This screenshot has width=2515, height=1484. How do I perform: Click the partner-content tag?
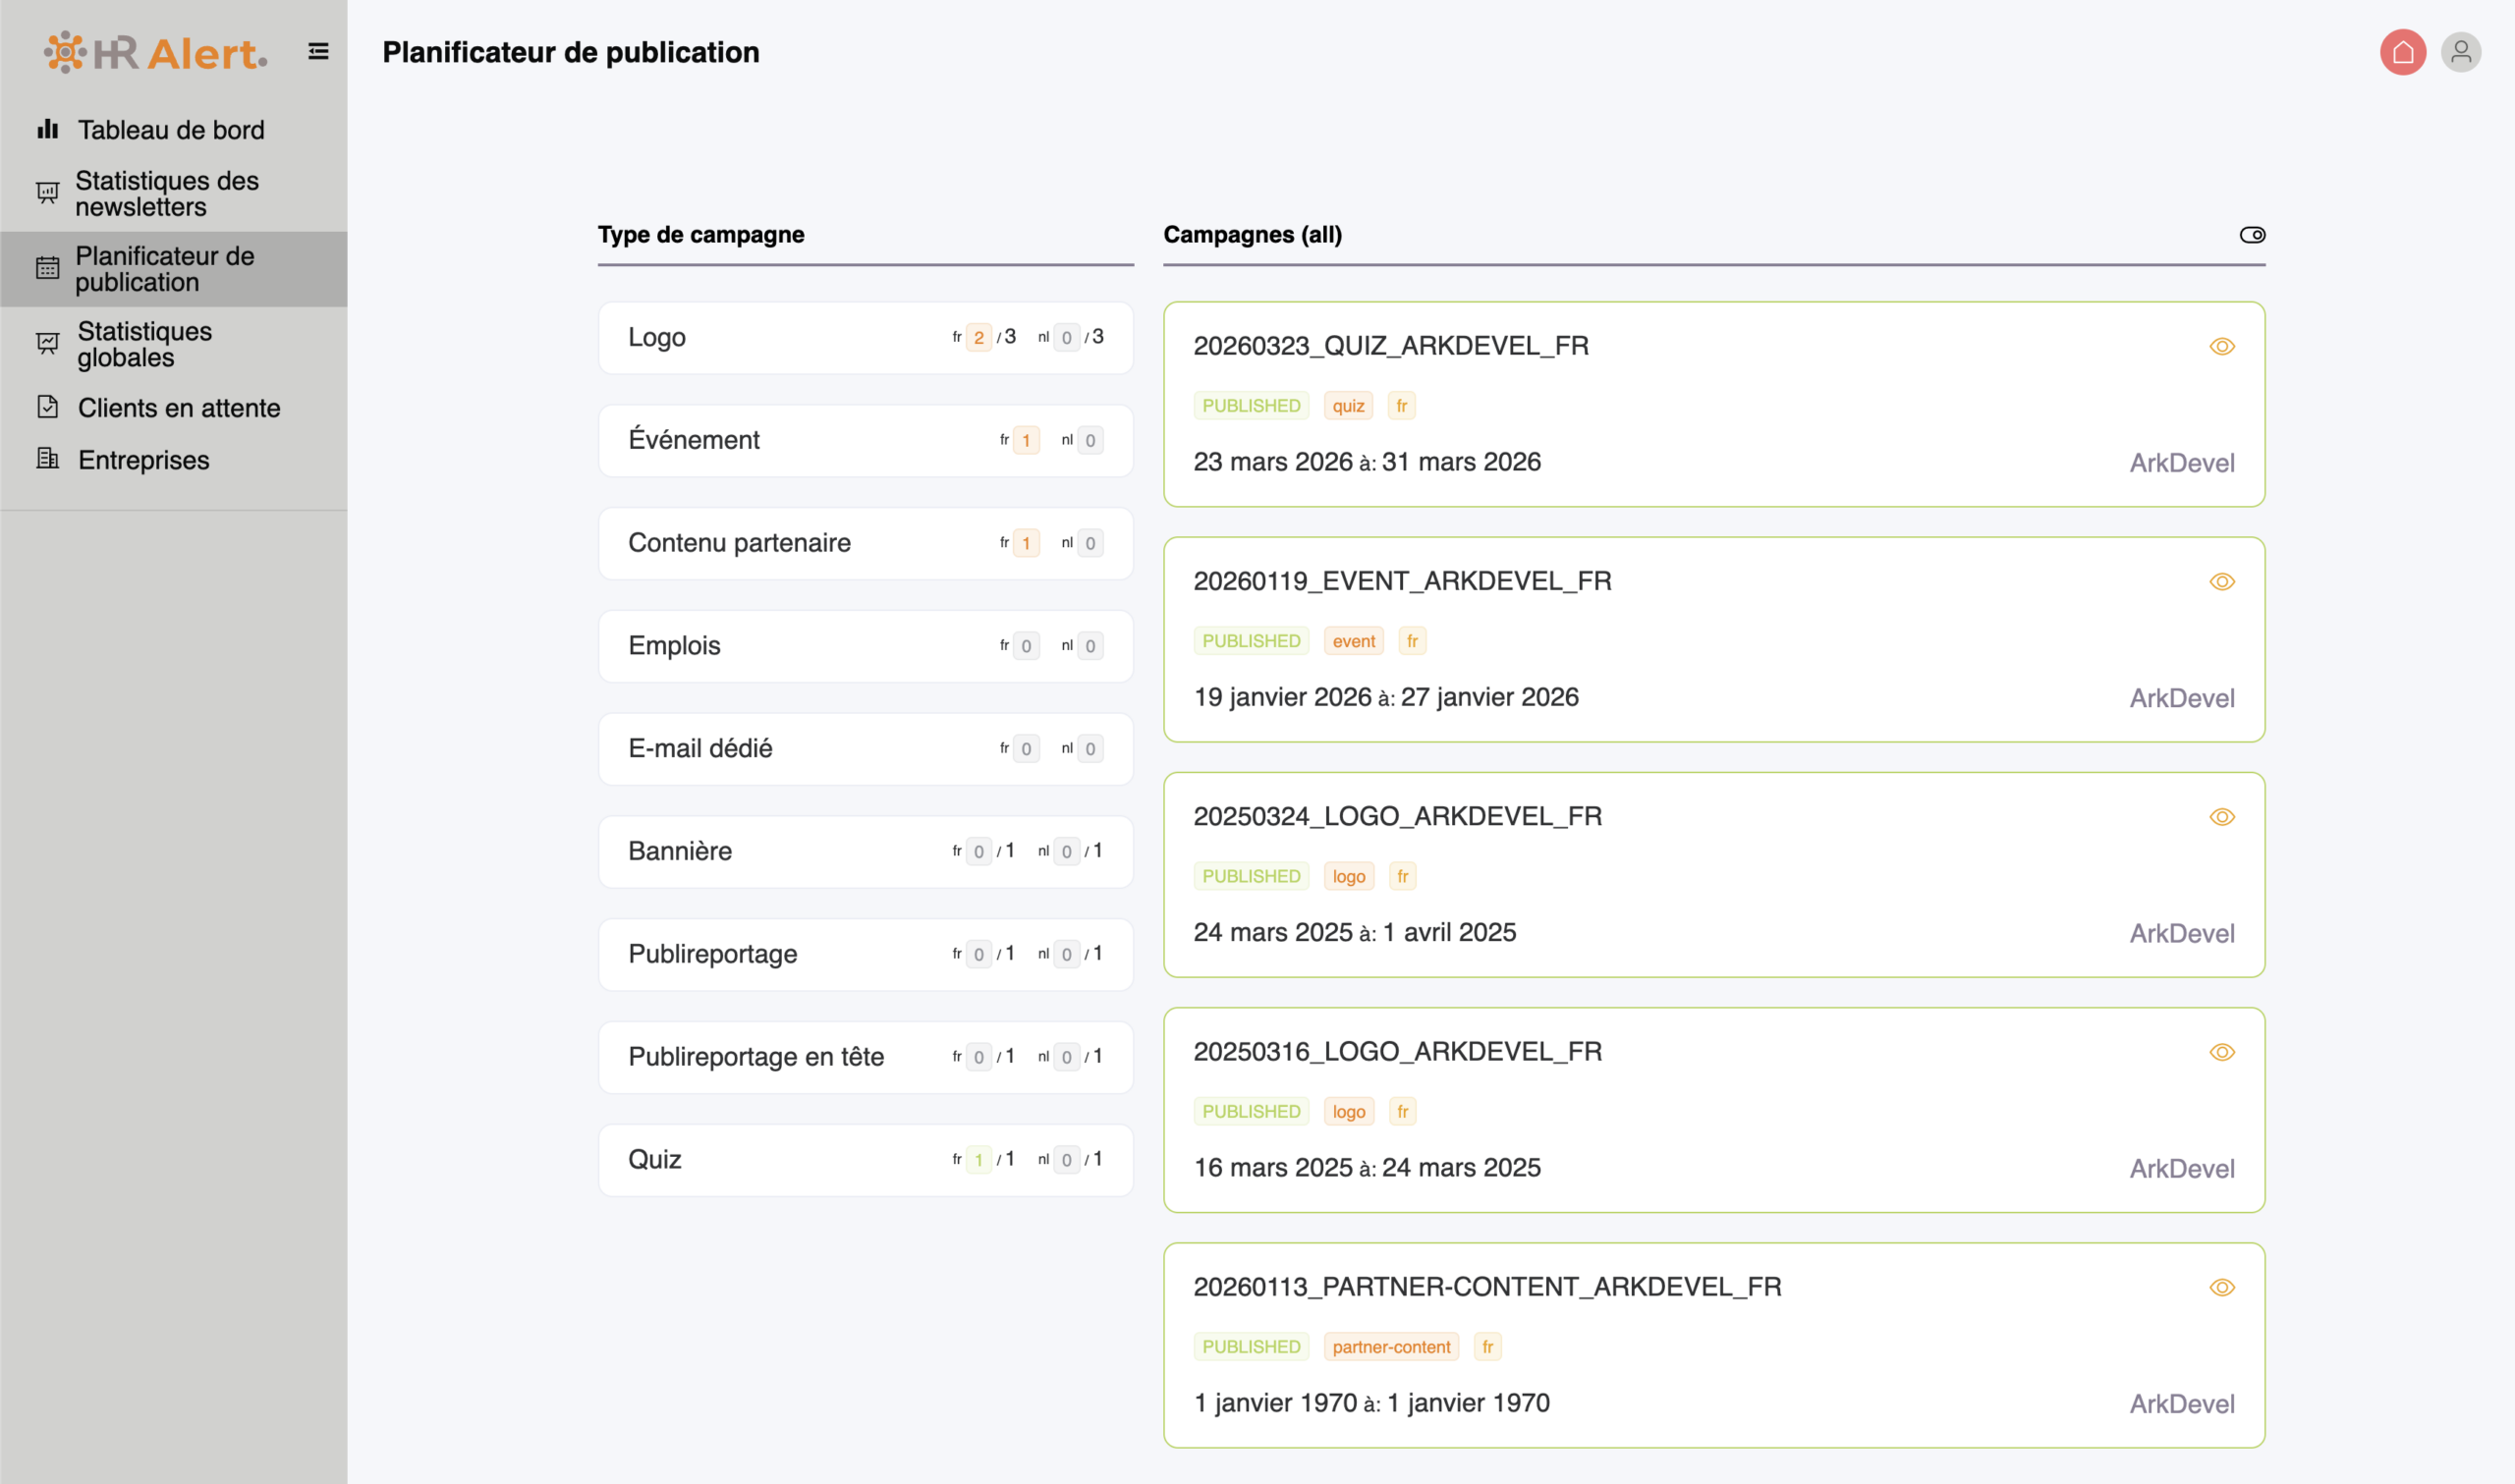[1390, 1347]
